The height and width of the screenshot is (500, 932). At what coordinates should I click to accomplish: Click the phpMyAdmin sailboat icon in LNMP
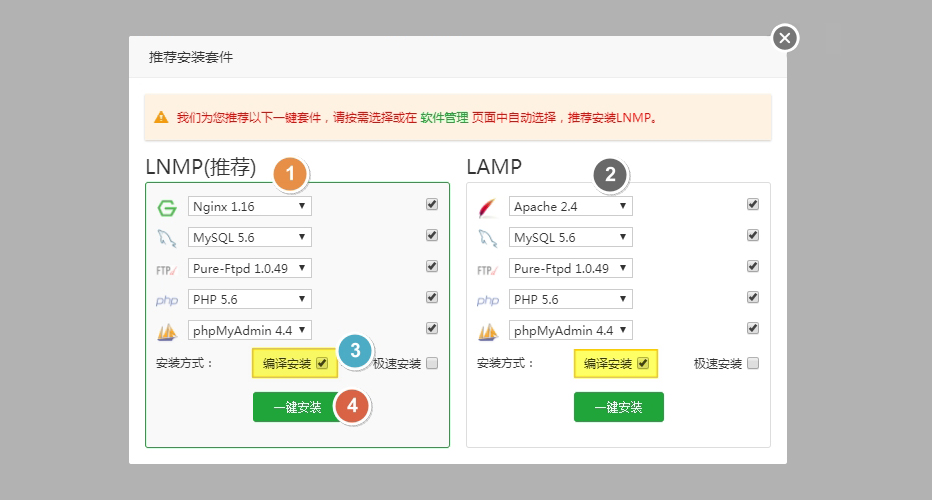(x=167, y=332)
